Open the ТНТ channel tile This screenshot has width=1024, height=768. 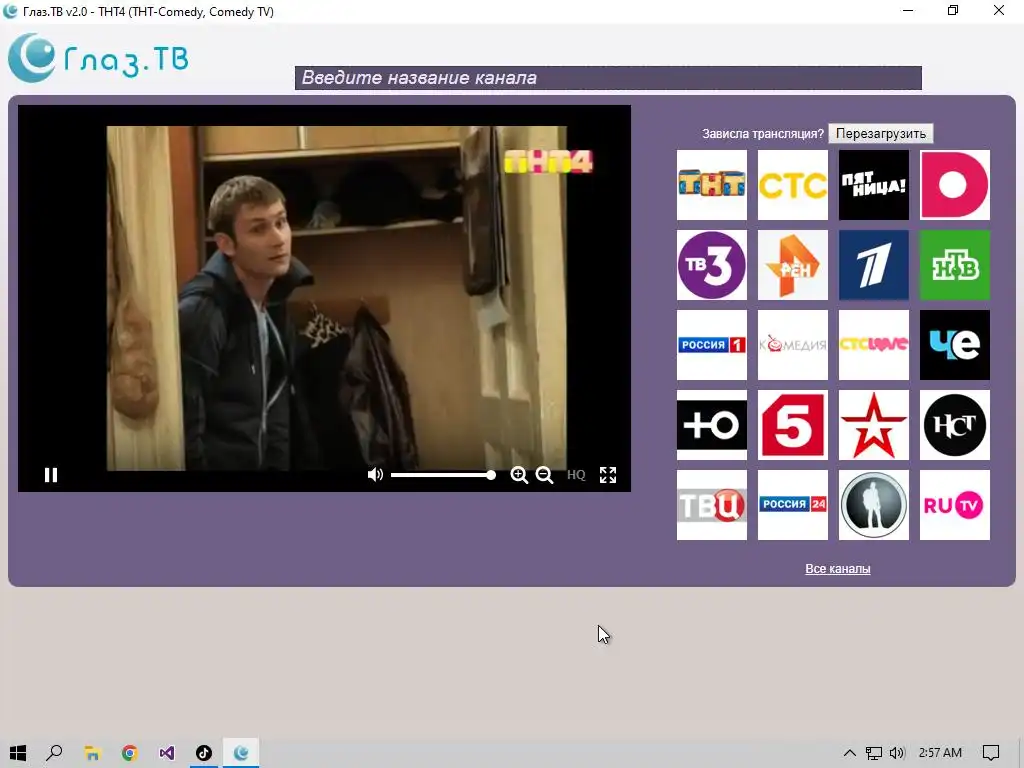pos(711,185)
